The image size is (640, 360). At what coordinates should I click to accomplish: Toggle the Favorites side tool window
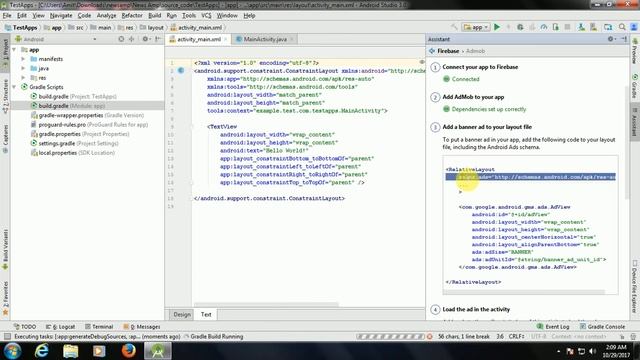5,298
